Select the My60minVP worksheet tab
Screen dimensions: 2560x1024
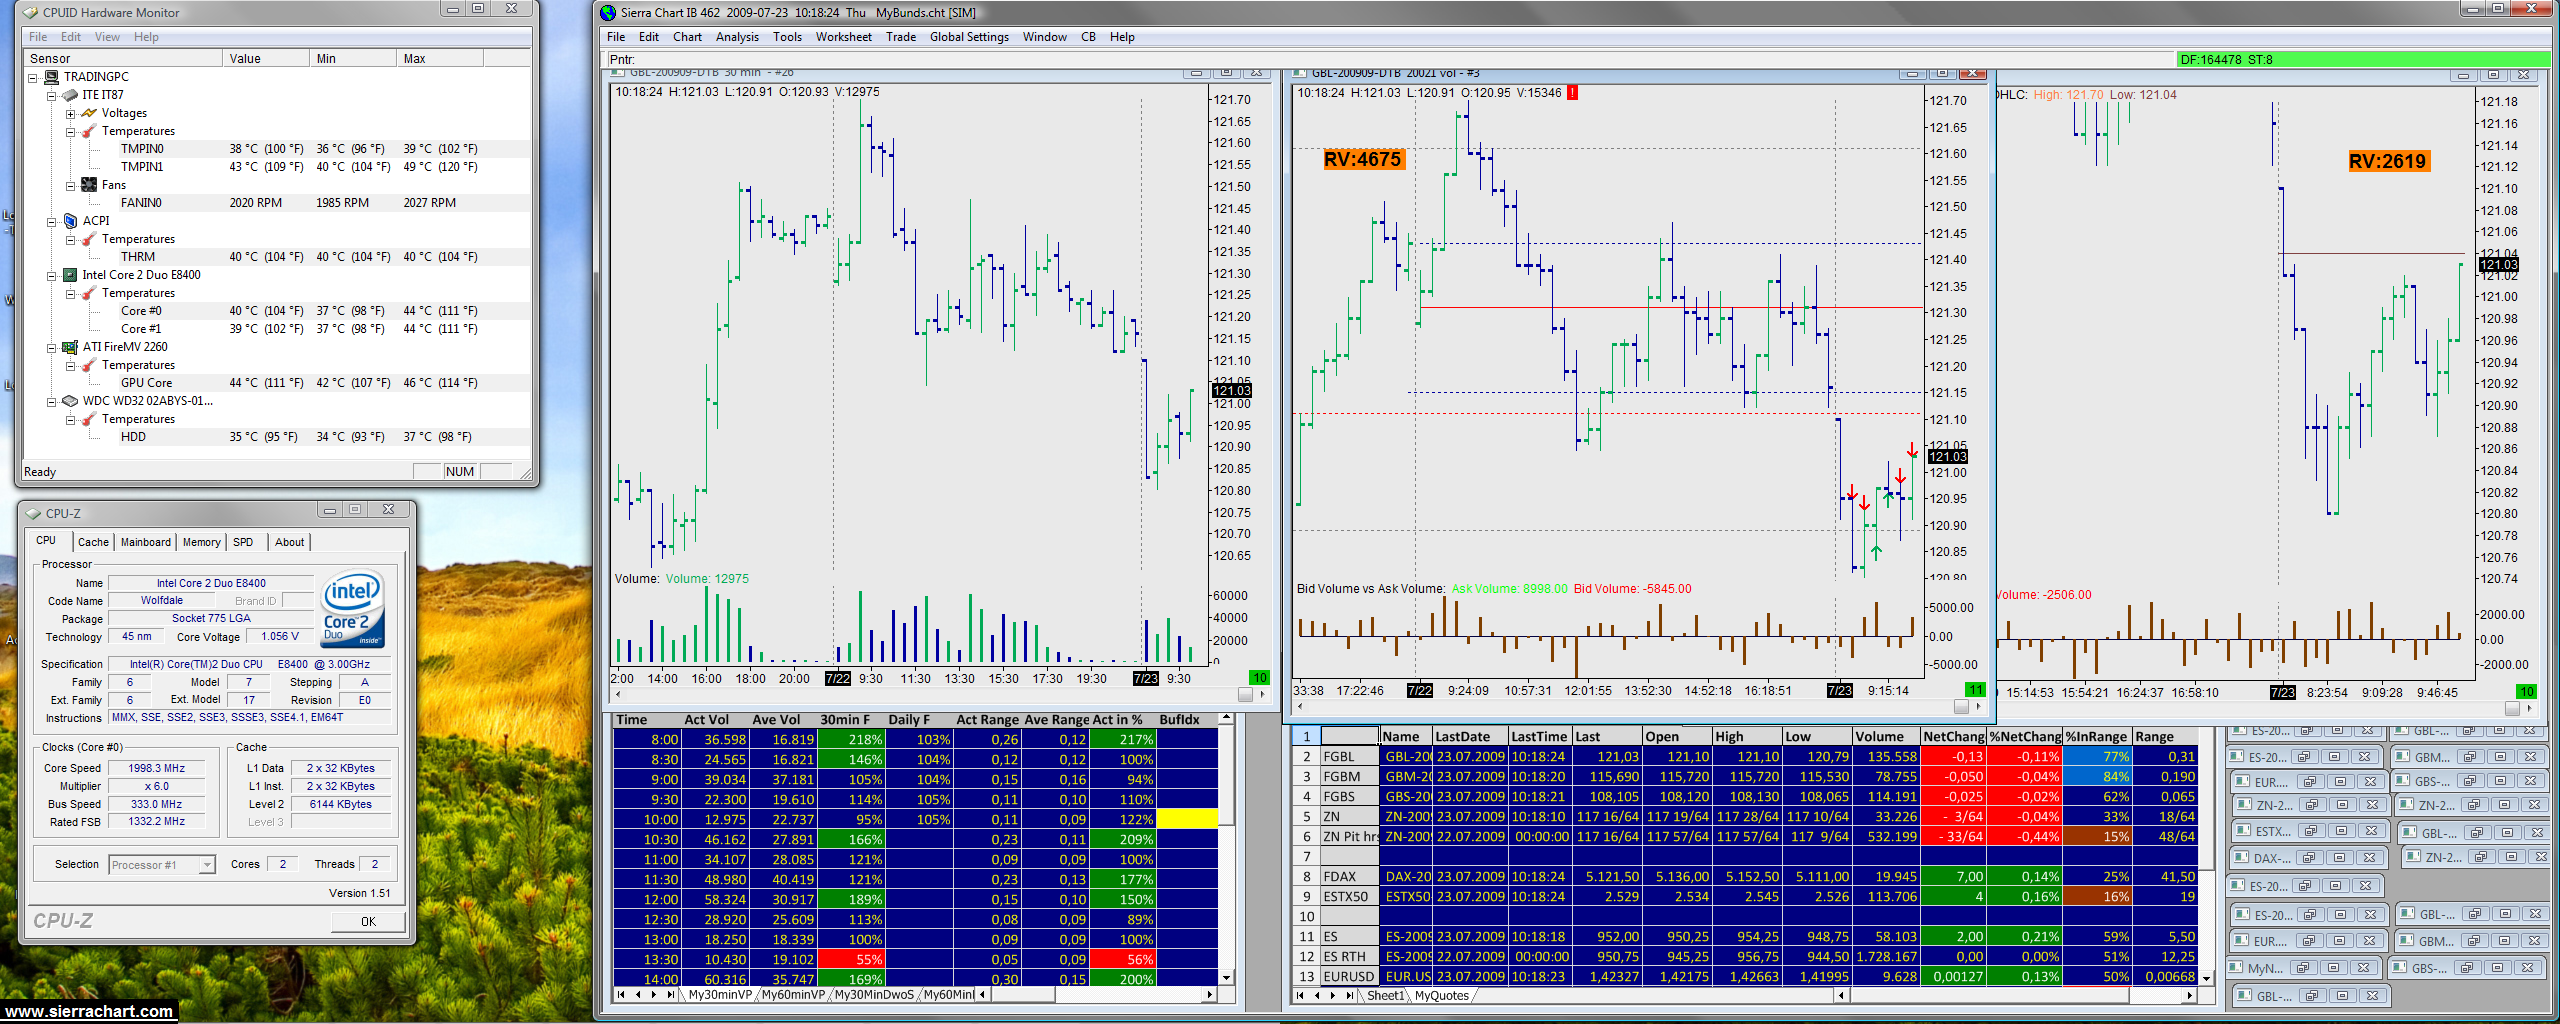[x=793, y=995]
